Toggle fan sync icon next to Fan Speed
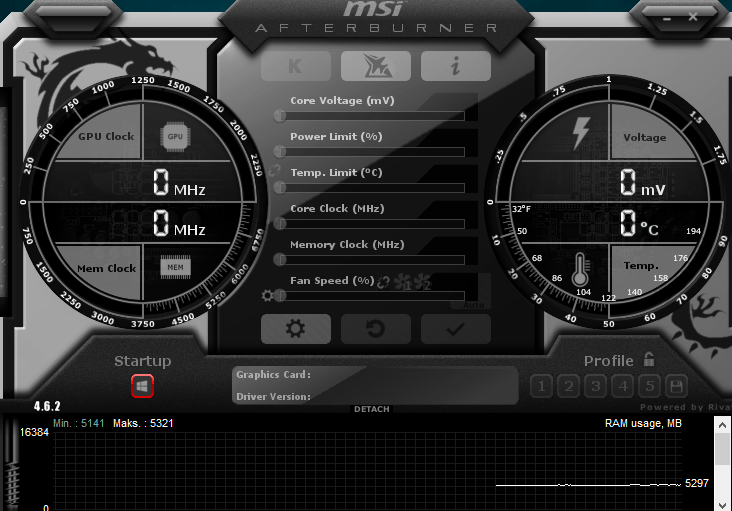 (x=383, y=282)
